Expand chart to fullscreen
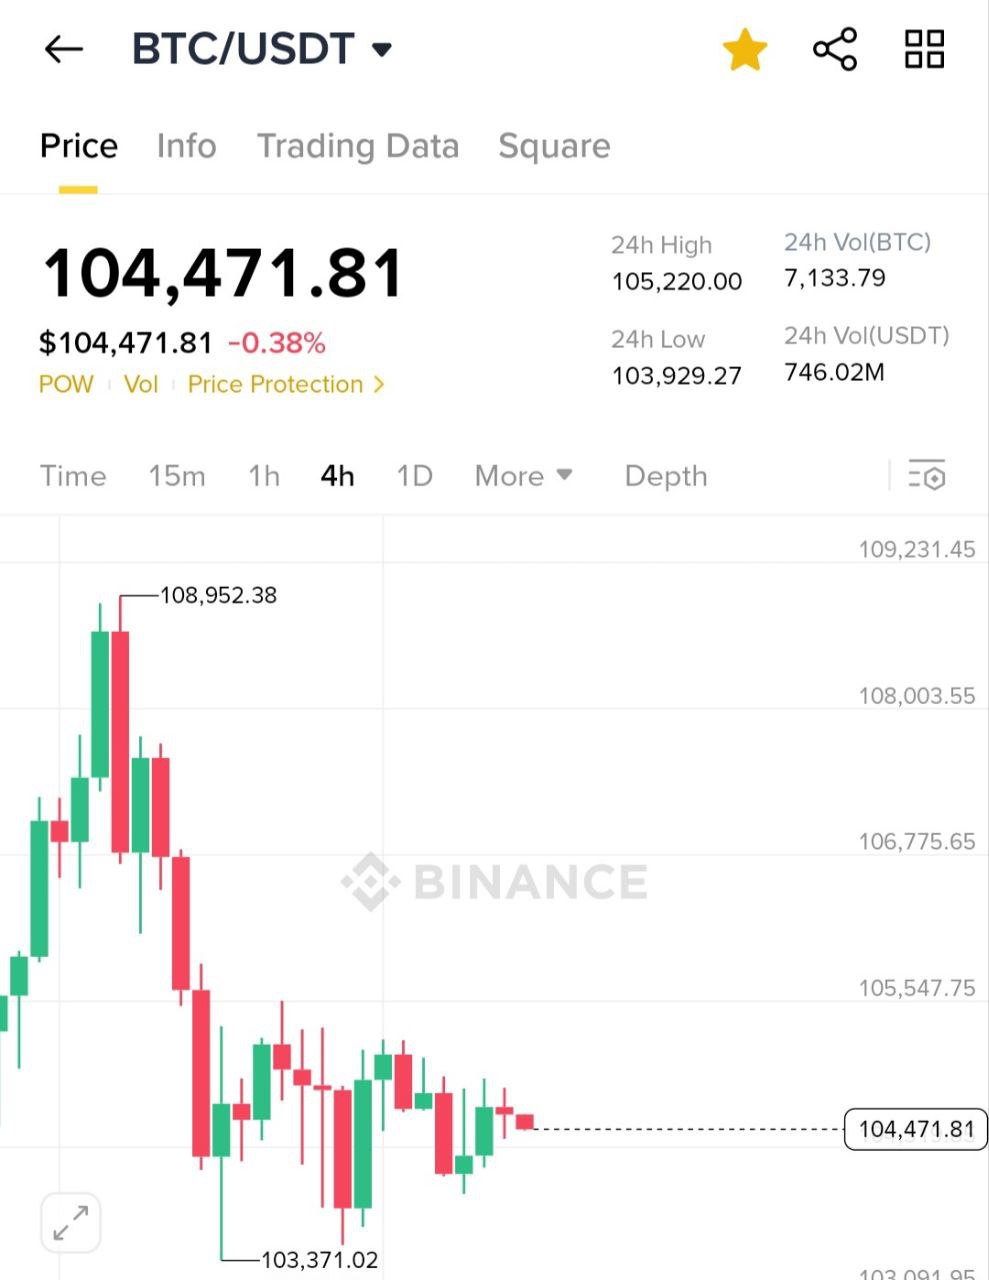This screenshot has height=1280, width=989. tap(71, 1222)
